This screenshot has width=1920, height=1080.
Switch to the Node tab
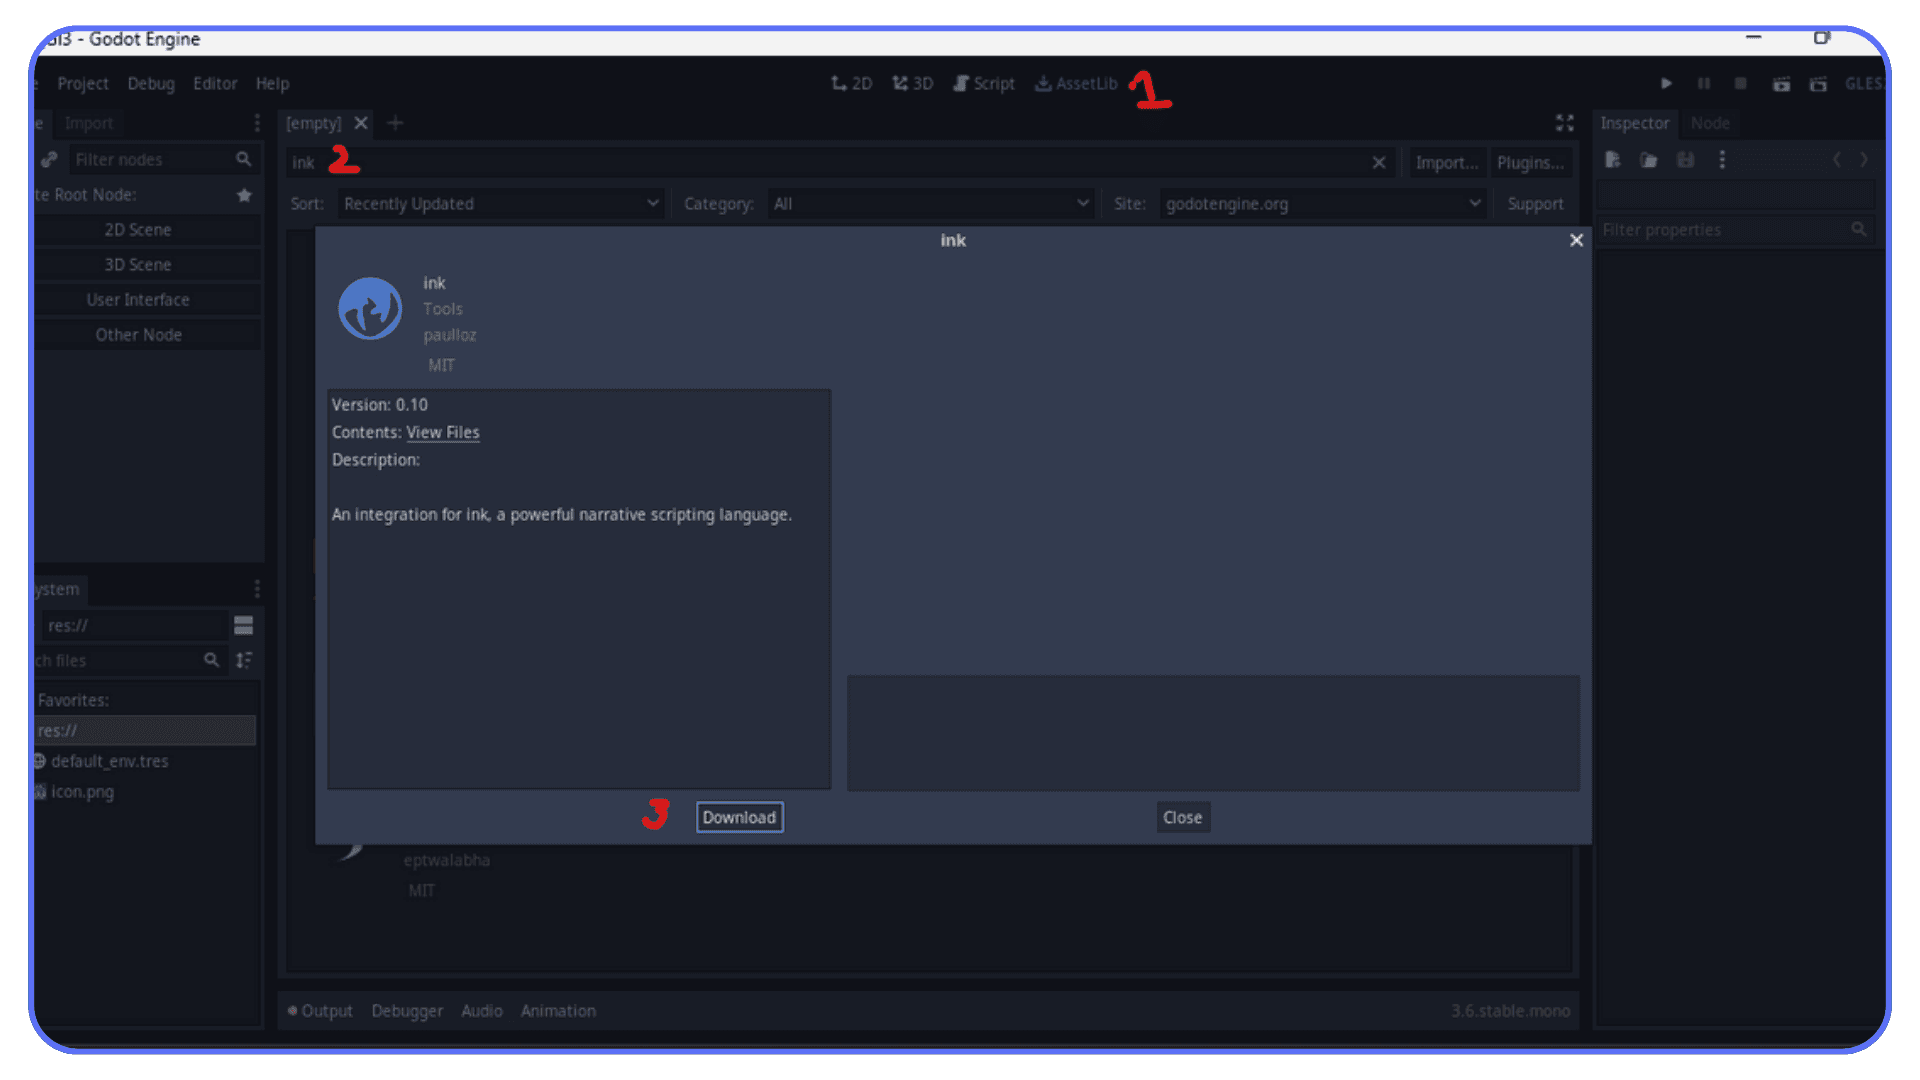point(1710,123)
